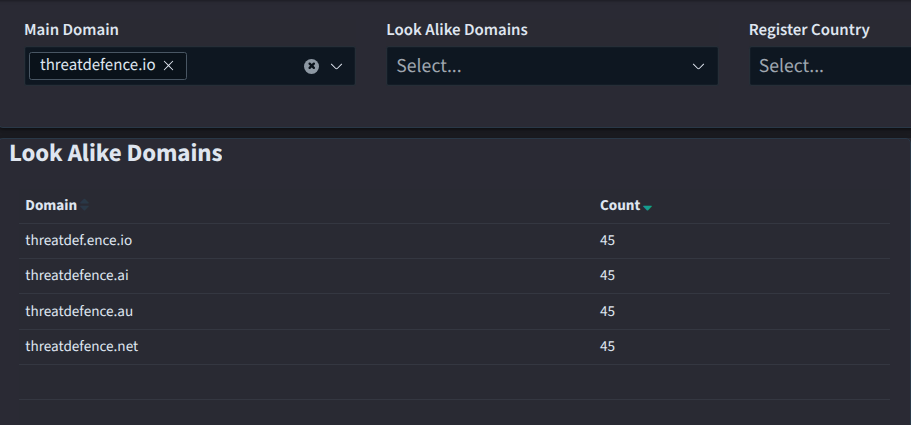Remove the threatdefence.io chip with its x

[169, 65]
